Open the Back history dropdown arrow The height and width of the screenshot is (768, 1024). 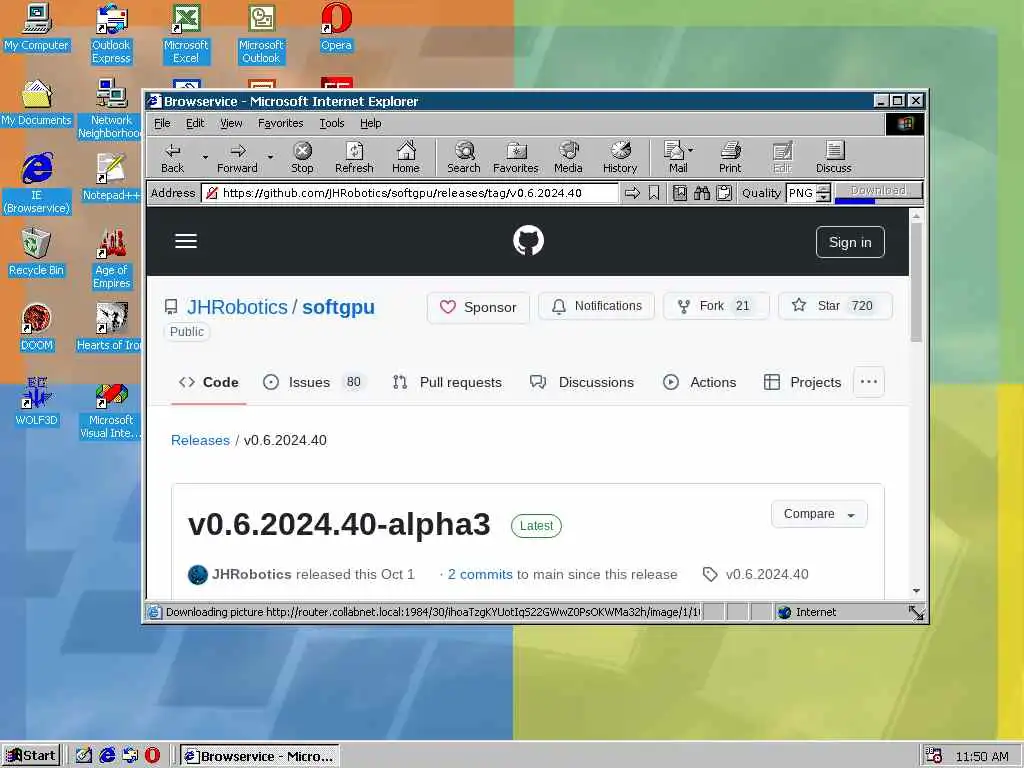(205, 157)
